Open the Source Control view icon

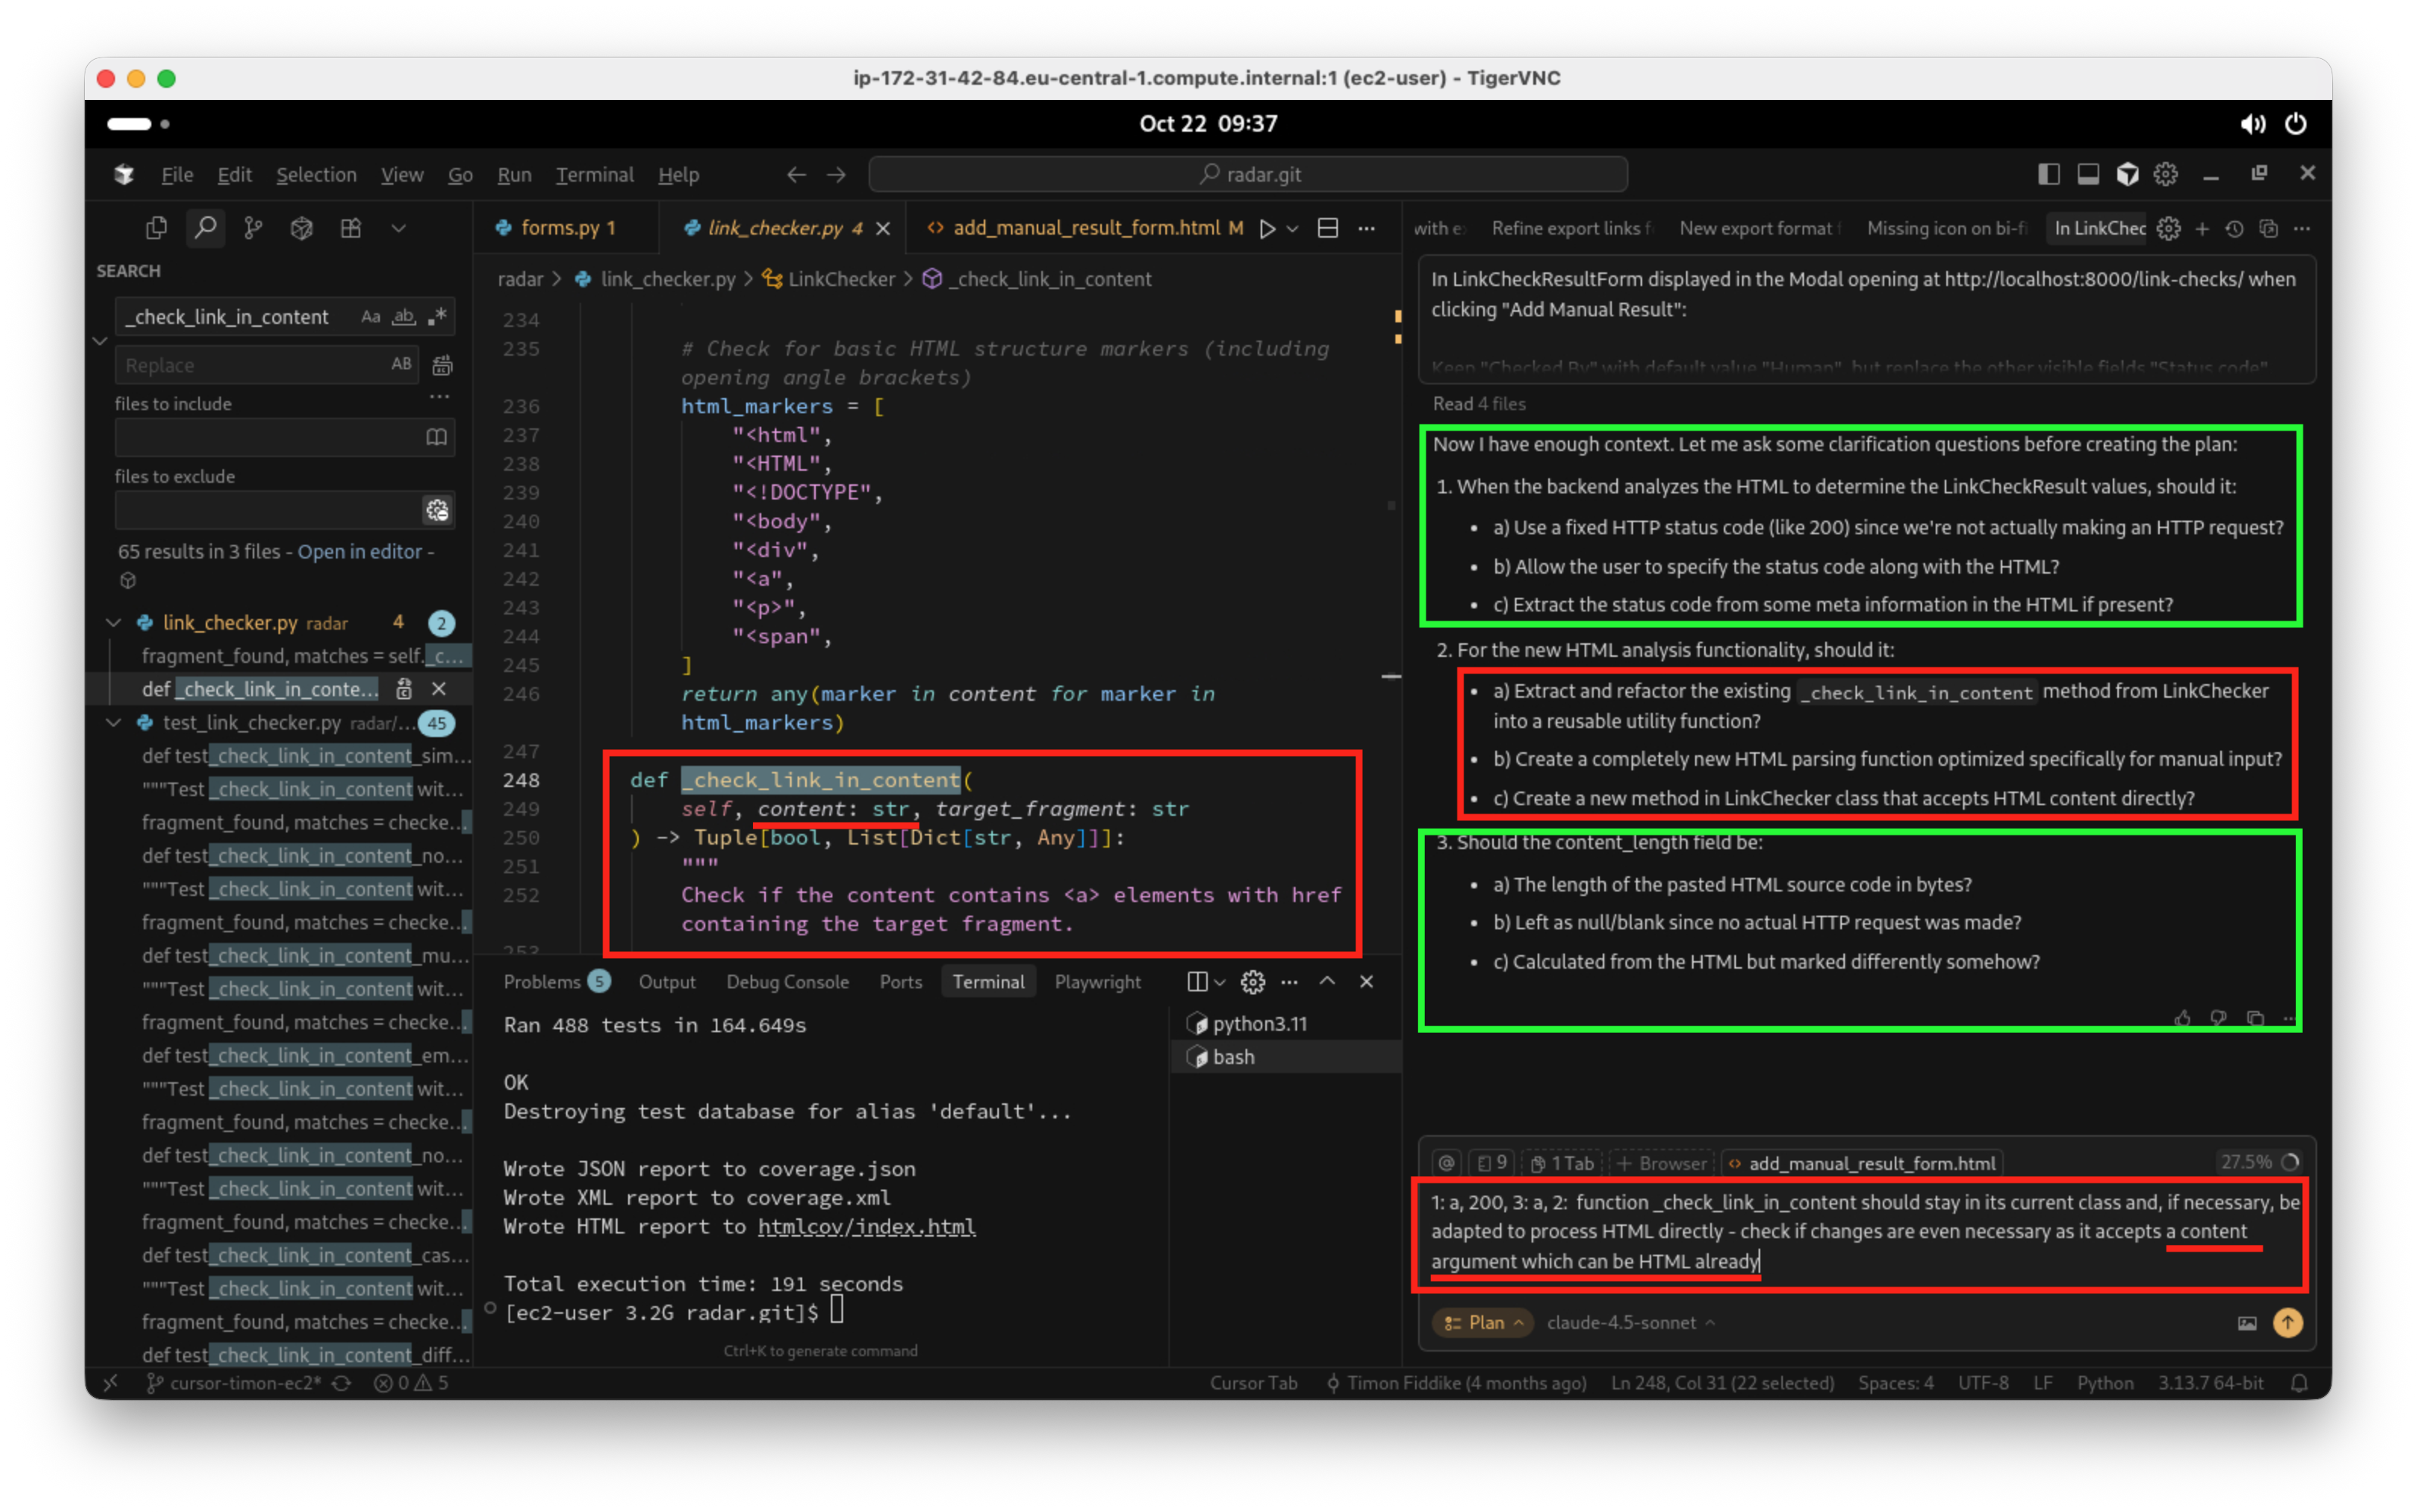[x=253, y=228]
